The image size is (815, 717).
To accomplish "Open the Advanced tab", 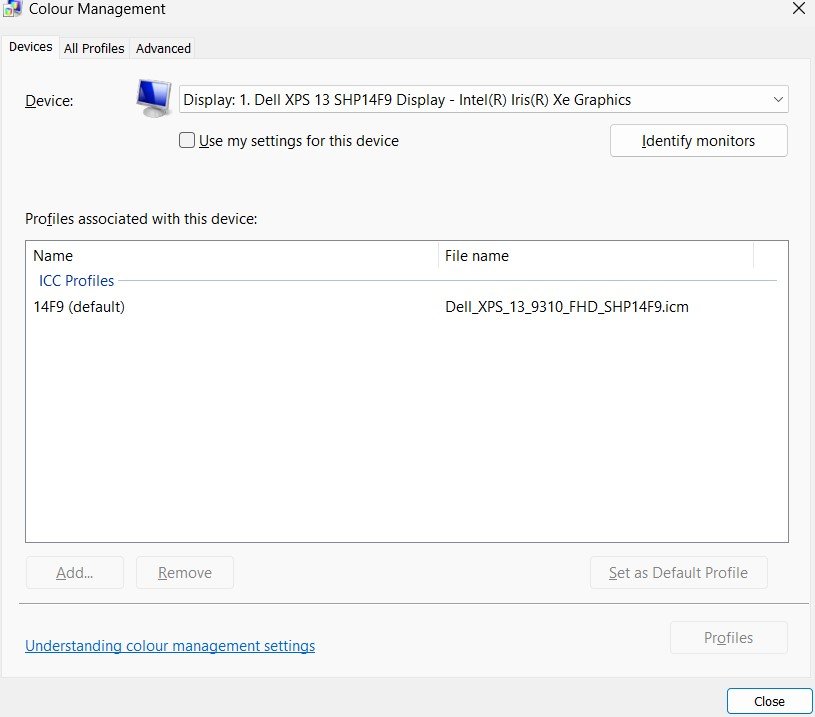I will click(x=163, y=48).
